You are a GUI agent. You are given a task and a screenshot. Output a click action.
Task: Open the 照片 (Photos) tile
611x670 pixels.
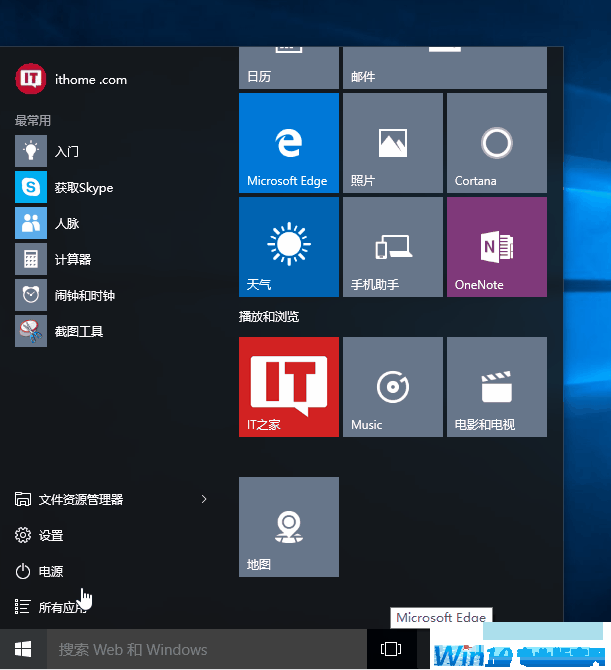[x=392, y=143]
